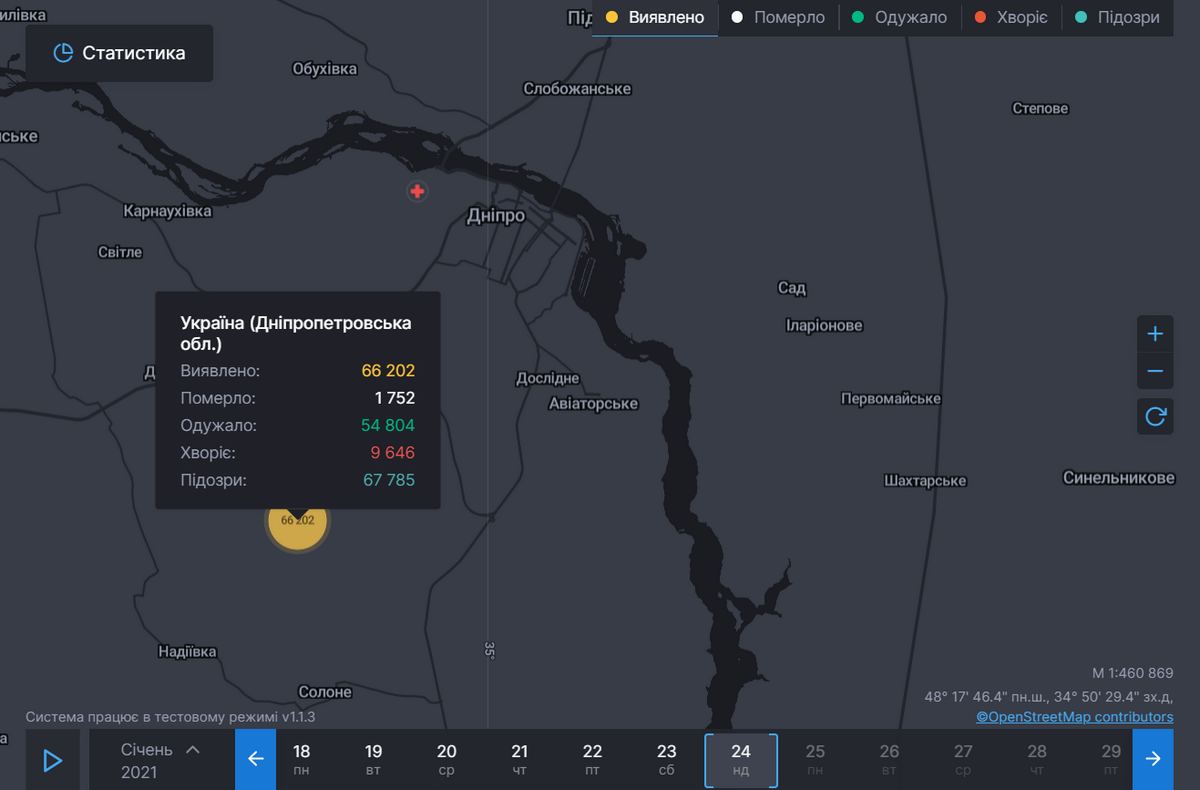Image resolution: width=1200 pixels, height=790 pixels.
Task: Select the Підозри category
Action: pyautogui.click(x=1116, y=18)
